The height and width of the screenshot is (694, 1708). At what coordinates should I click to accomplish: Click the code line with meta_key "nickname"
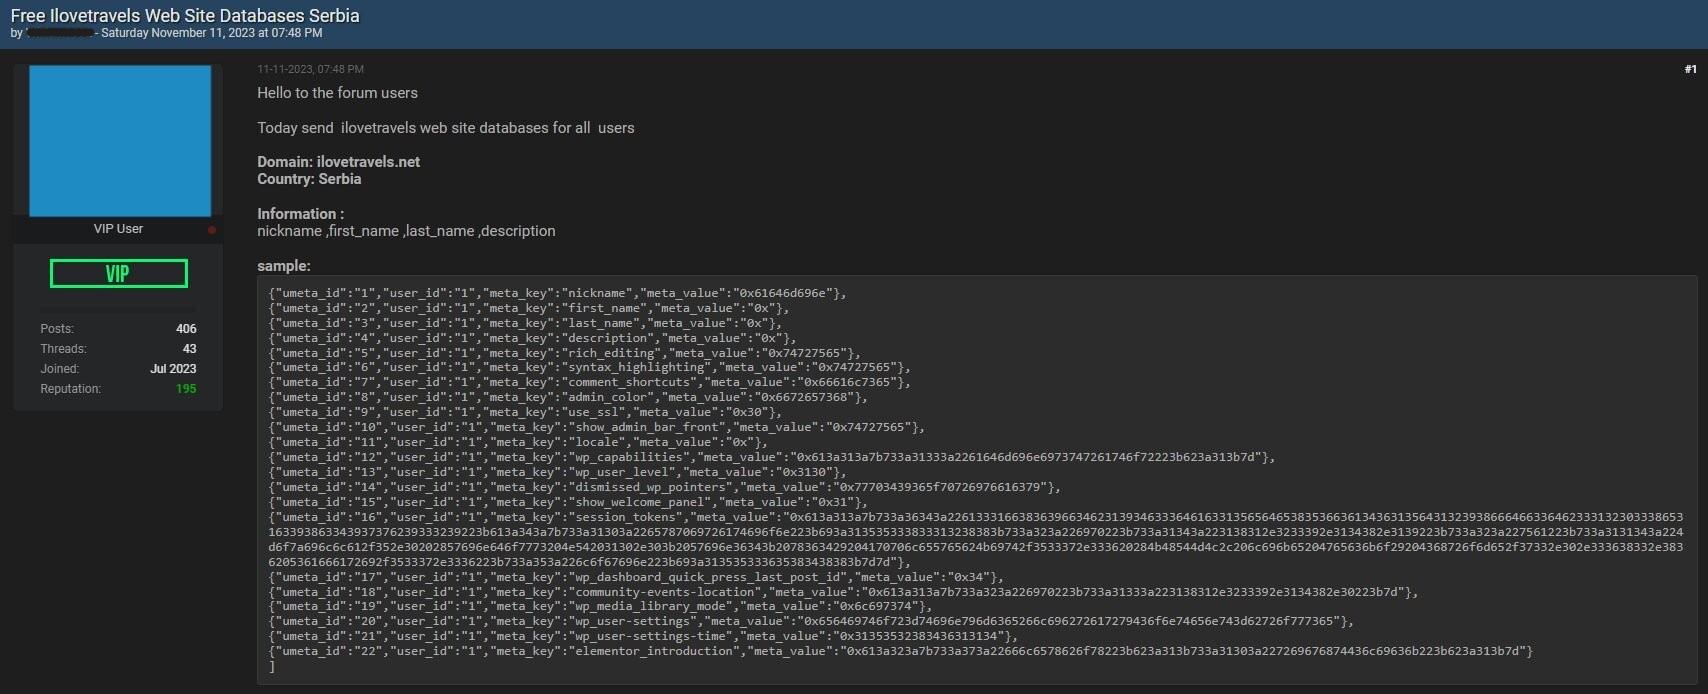tap(557, 293)
